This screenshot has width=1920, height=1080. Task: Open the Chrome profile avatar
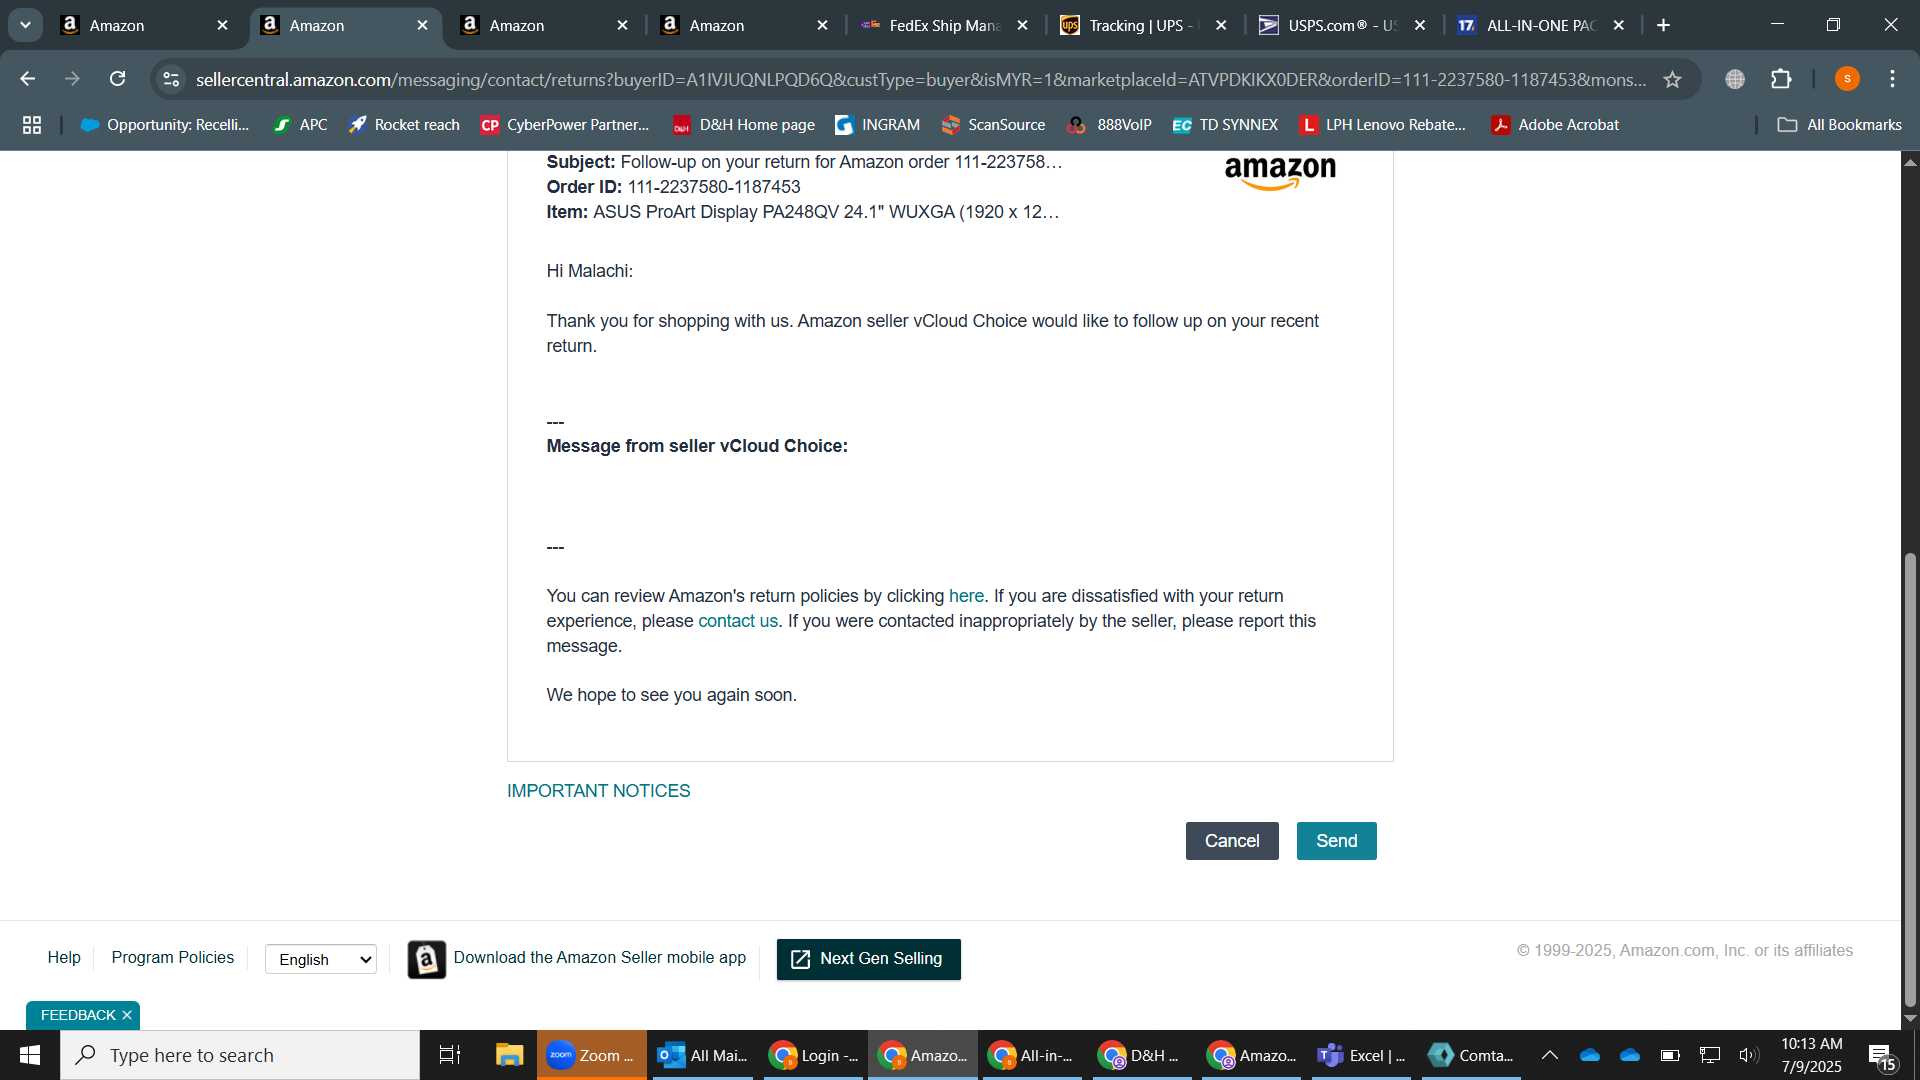click(1847, 79)
